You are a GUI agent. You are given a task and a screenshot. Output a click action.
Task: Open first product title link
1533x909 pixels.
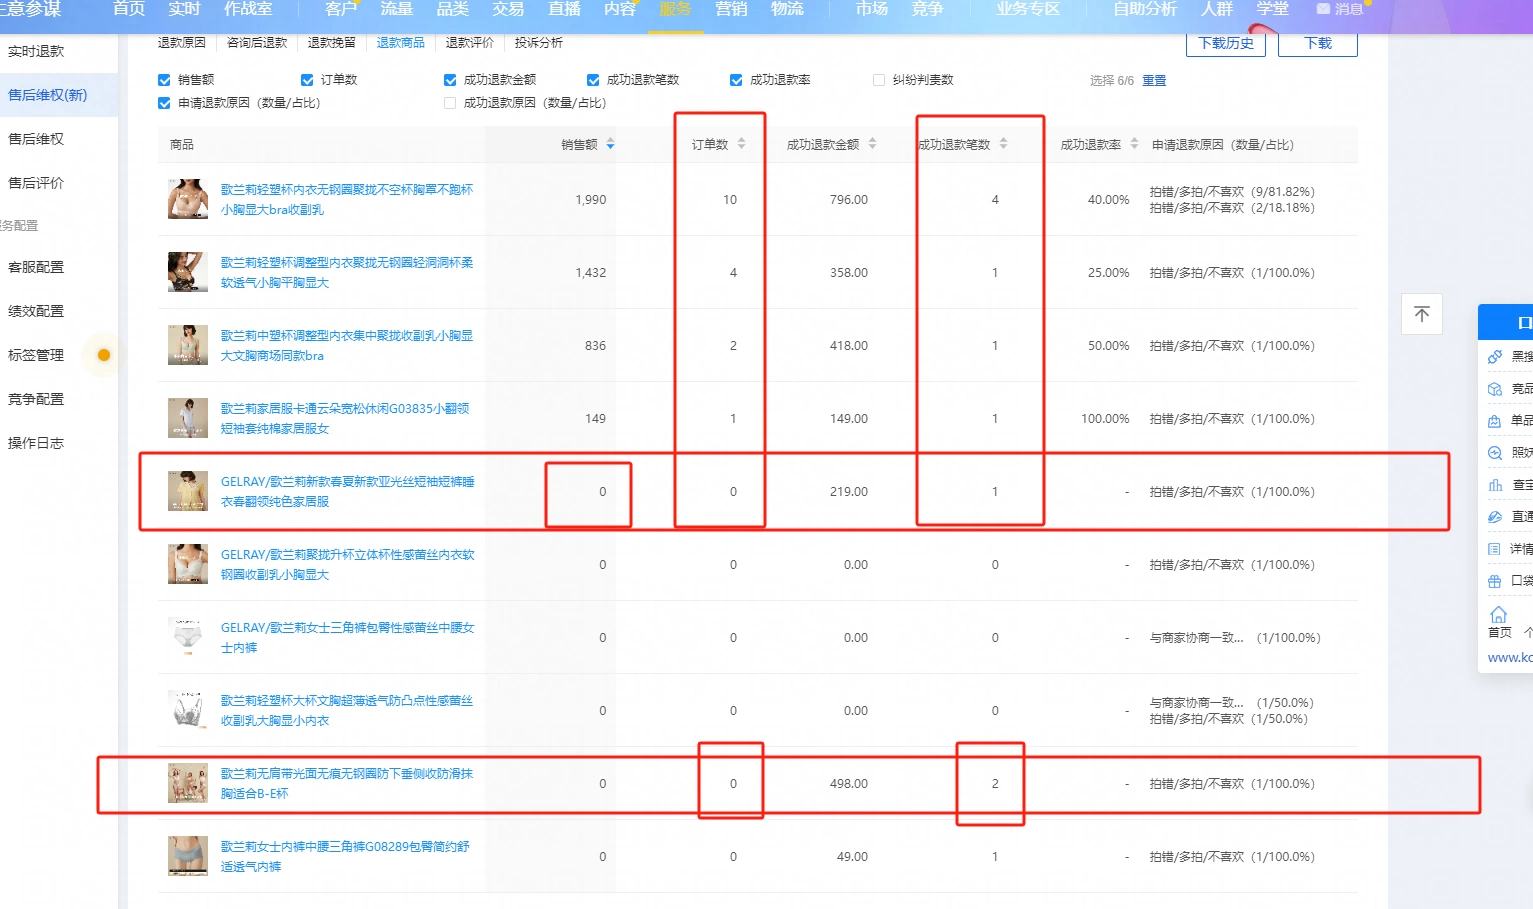click(x=347, y=199)
